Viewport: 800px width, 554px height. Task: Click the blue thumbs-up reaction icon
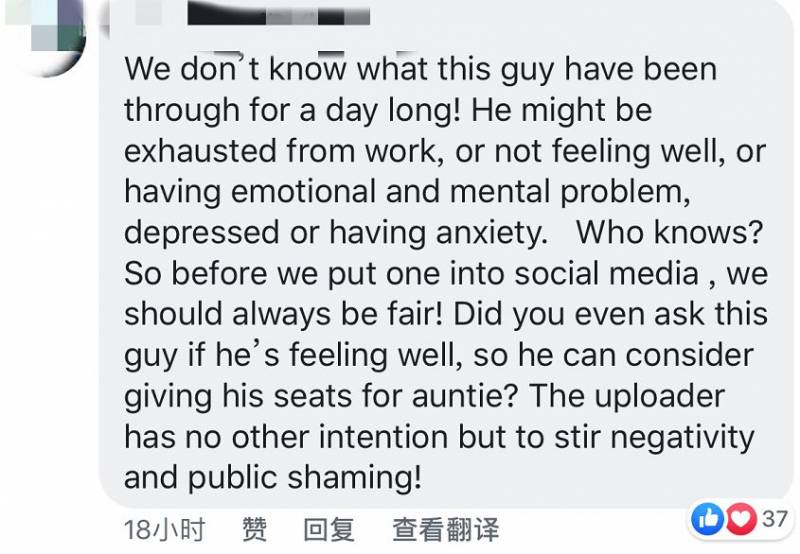[x=706, y=518]
